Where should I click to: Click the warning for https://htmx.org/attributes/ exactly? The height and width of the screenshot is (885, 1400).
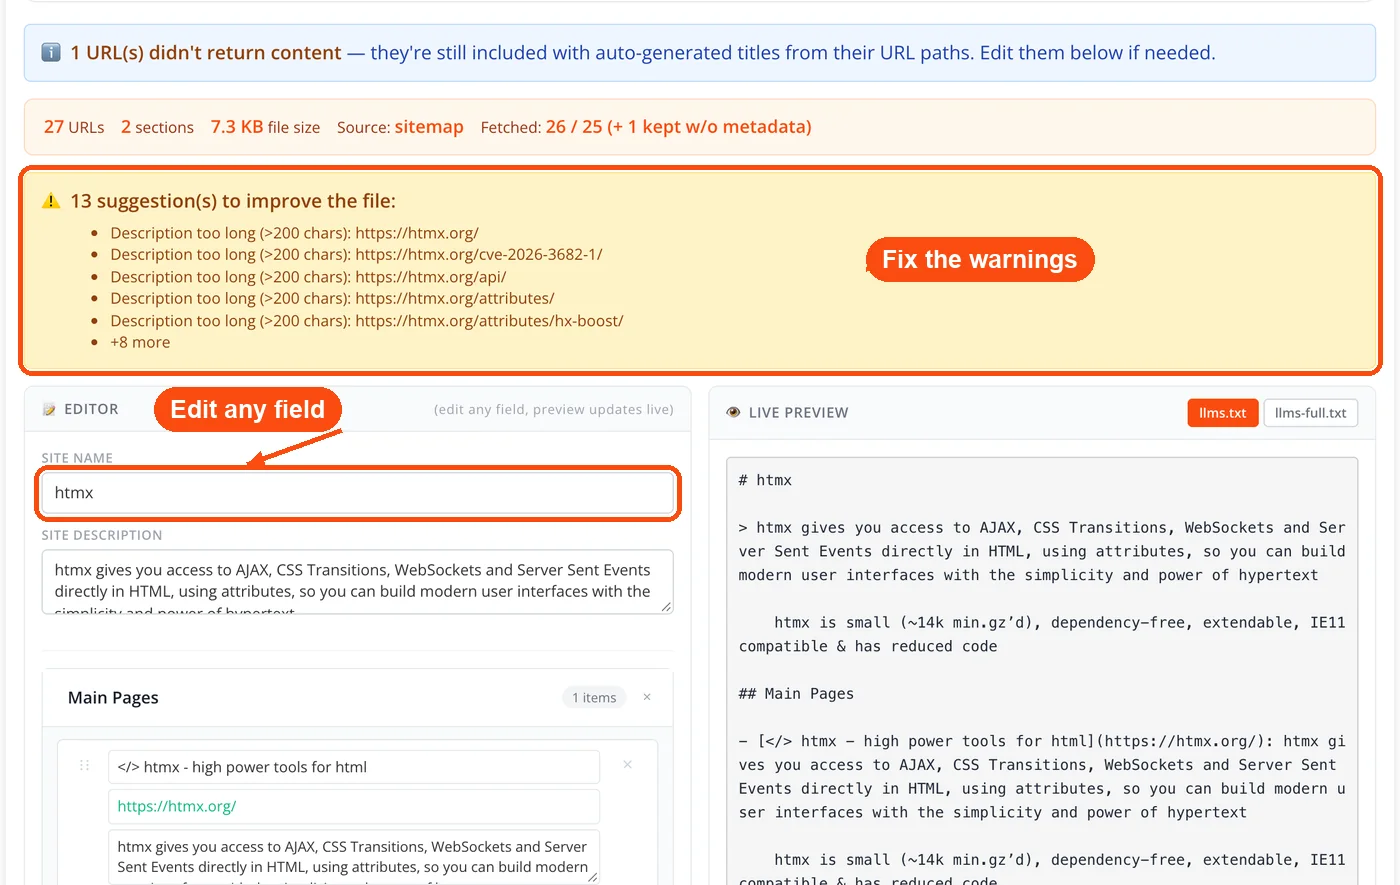point(332,298)
